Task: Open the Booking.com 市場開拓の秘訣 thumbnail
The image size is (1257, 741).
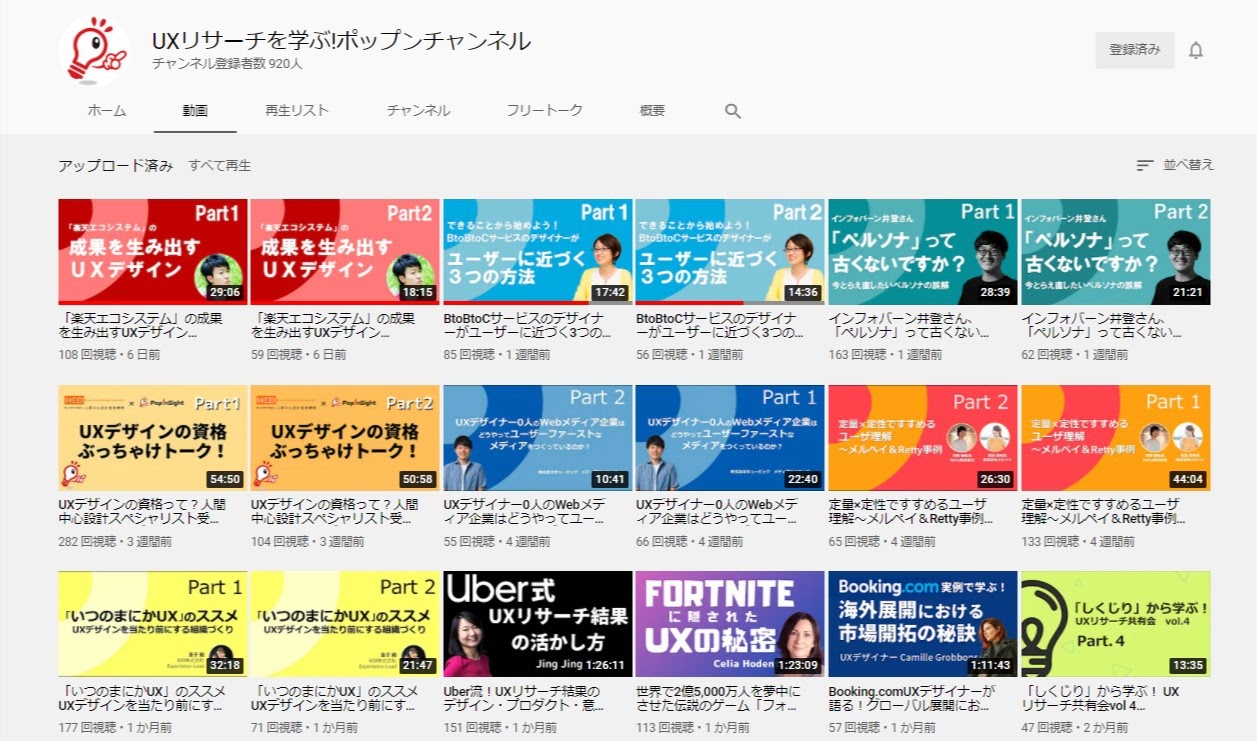Action: coord(922,624)
